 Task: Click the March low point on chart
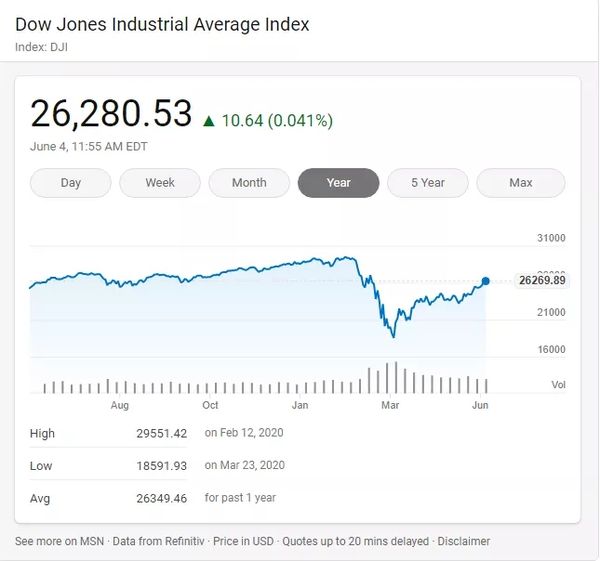394,336
